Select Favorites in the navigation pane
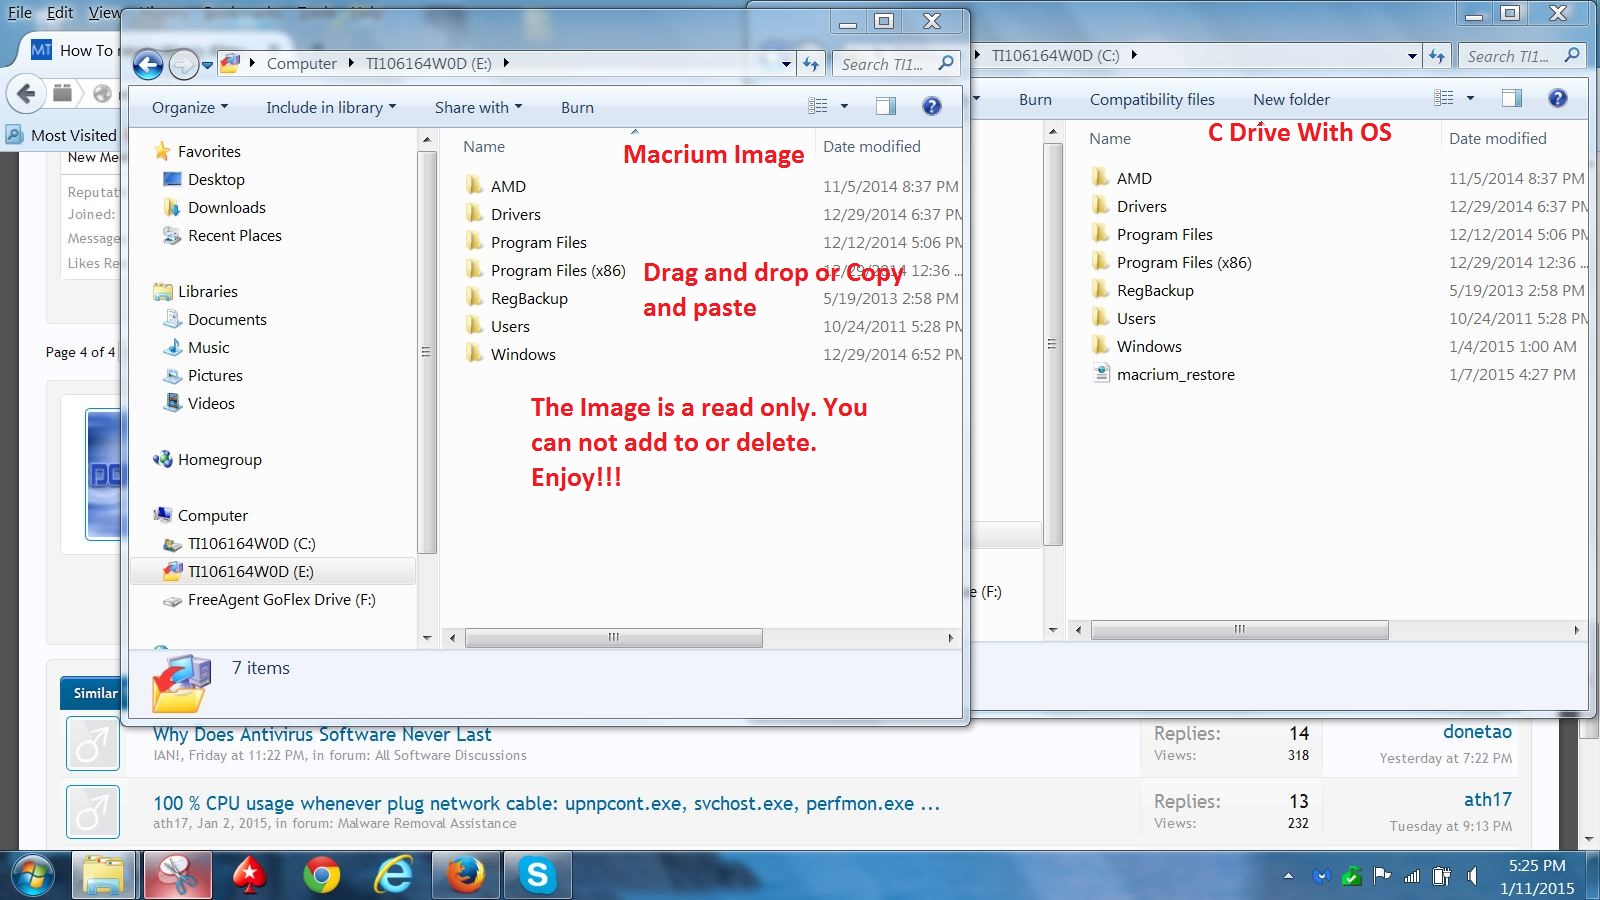The height and width of the screenshot is (900, 1600). coord(209,151)
